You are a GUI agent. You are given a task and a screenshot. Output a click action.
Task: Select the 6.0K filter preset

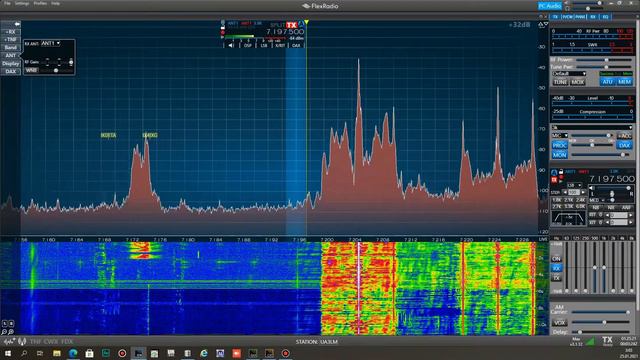coord(581,207)
